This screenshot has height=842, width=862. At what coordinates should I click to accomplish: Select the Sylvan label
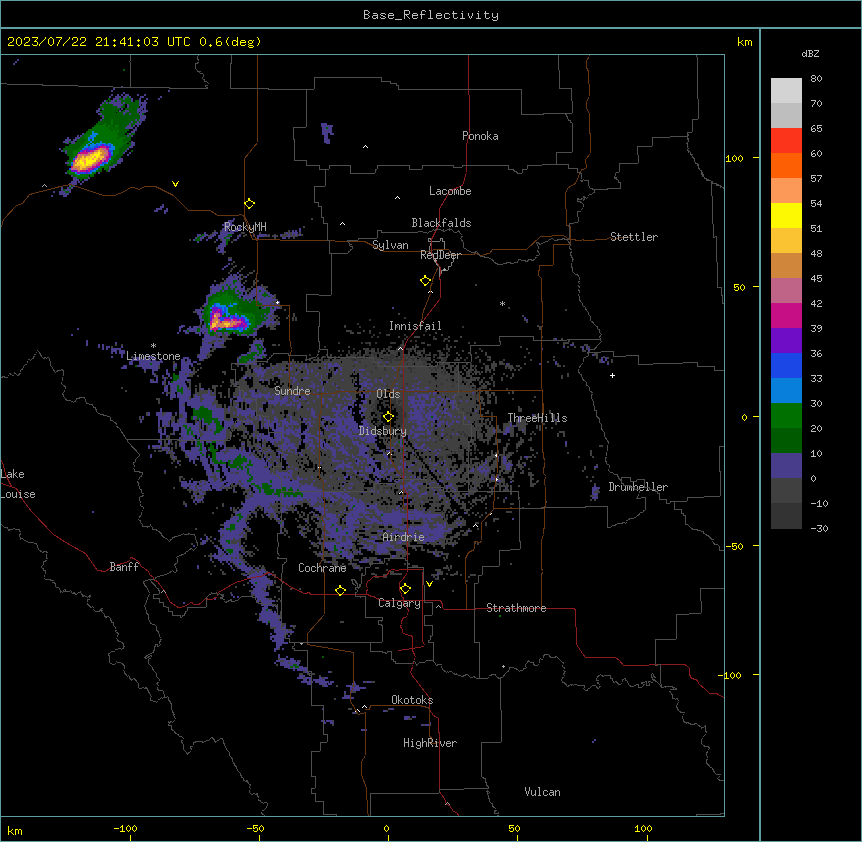[x=390, y=245]
